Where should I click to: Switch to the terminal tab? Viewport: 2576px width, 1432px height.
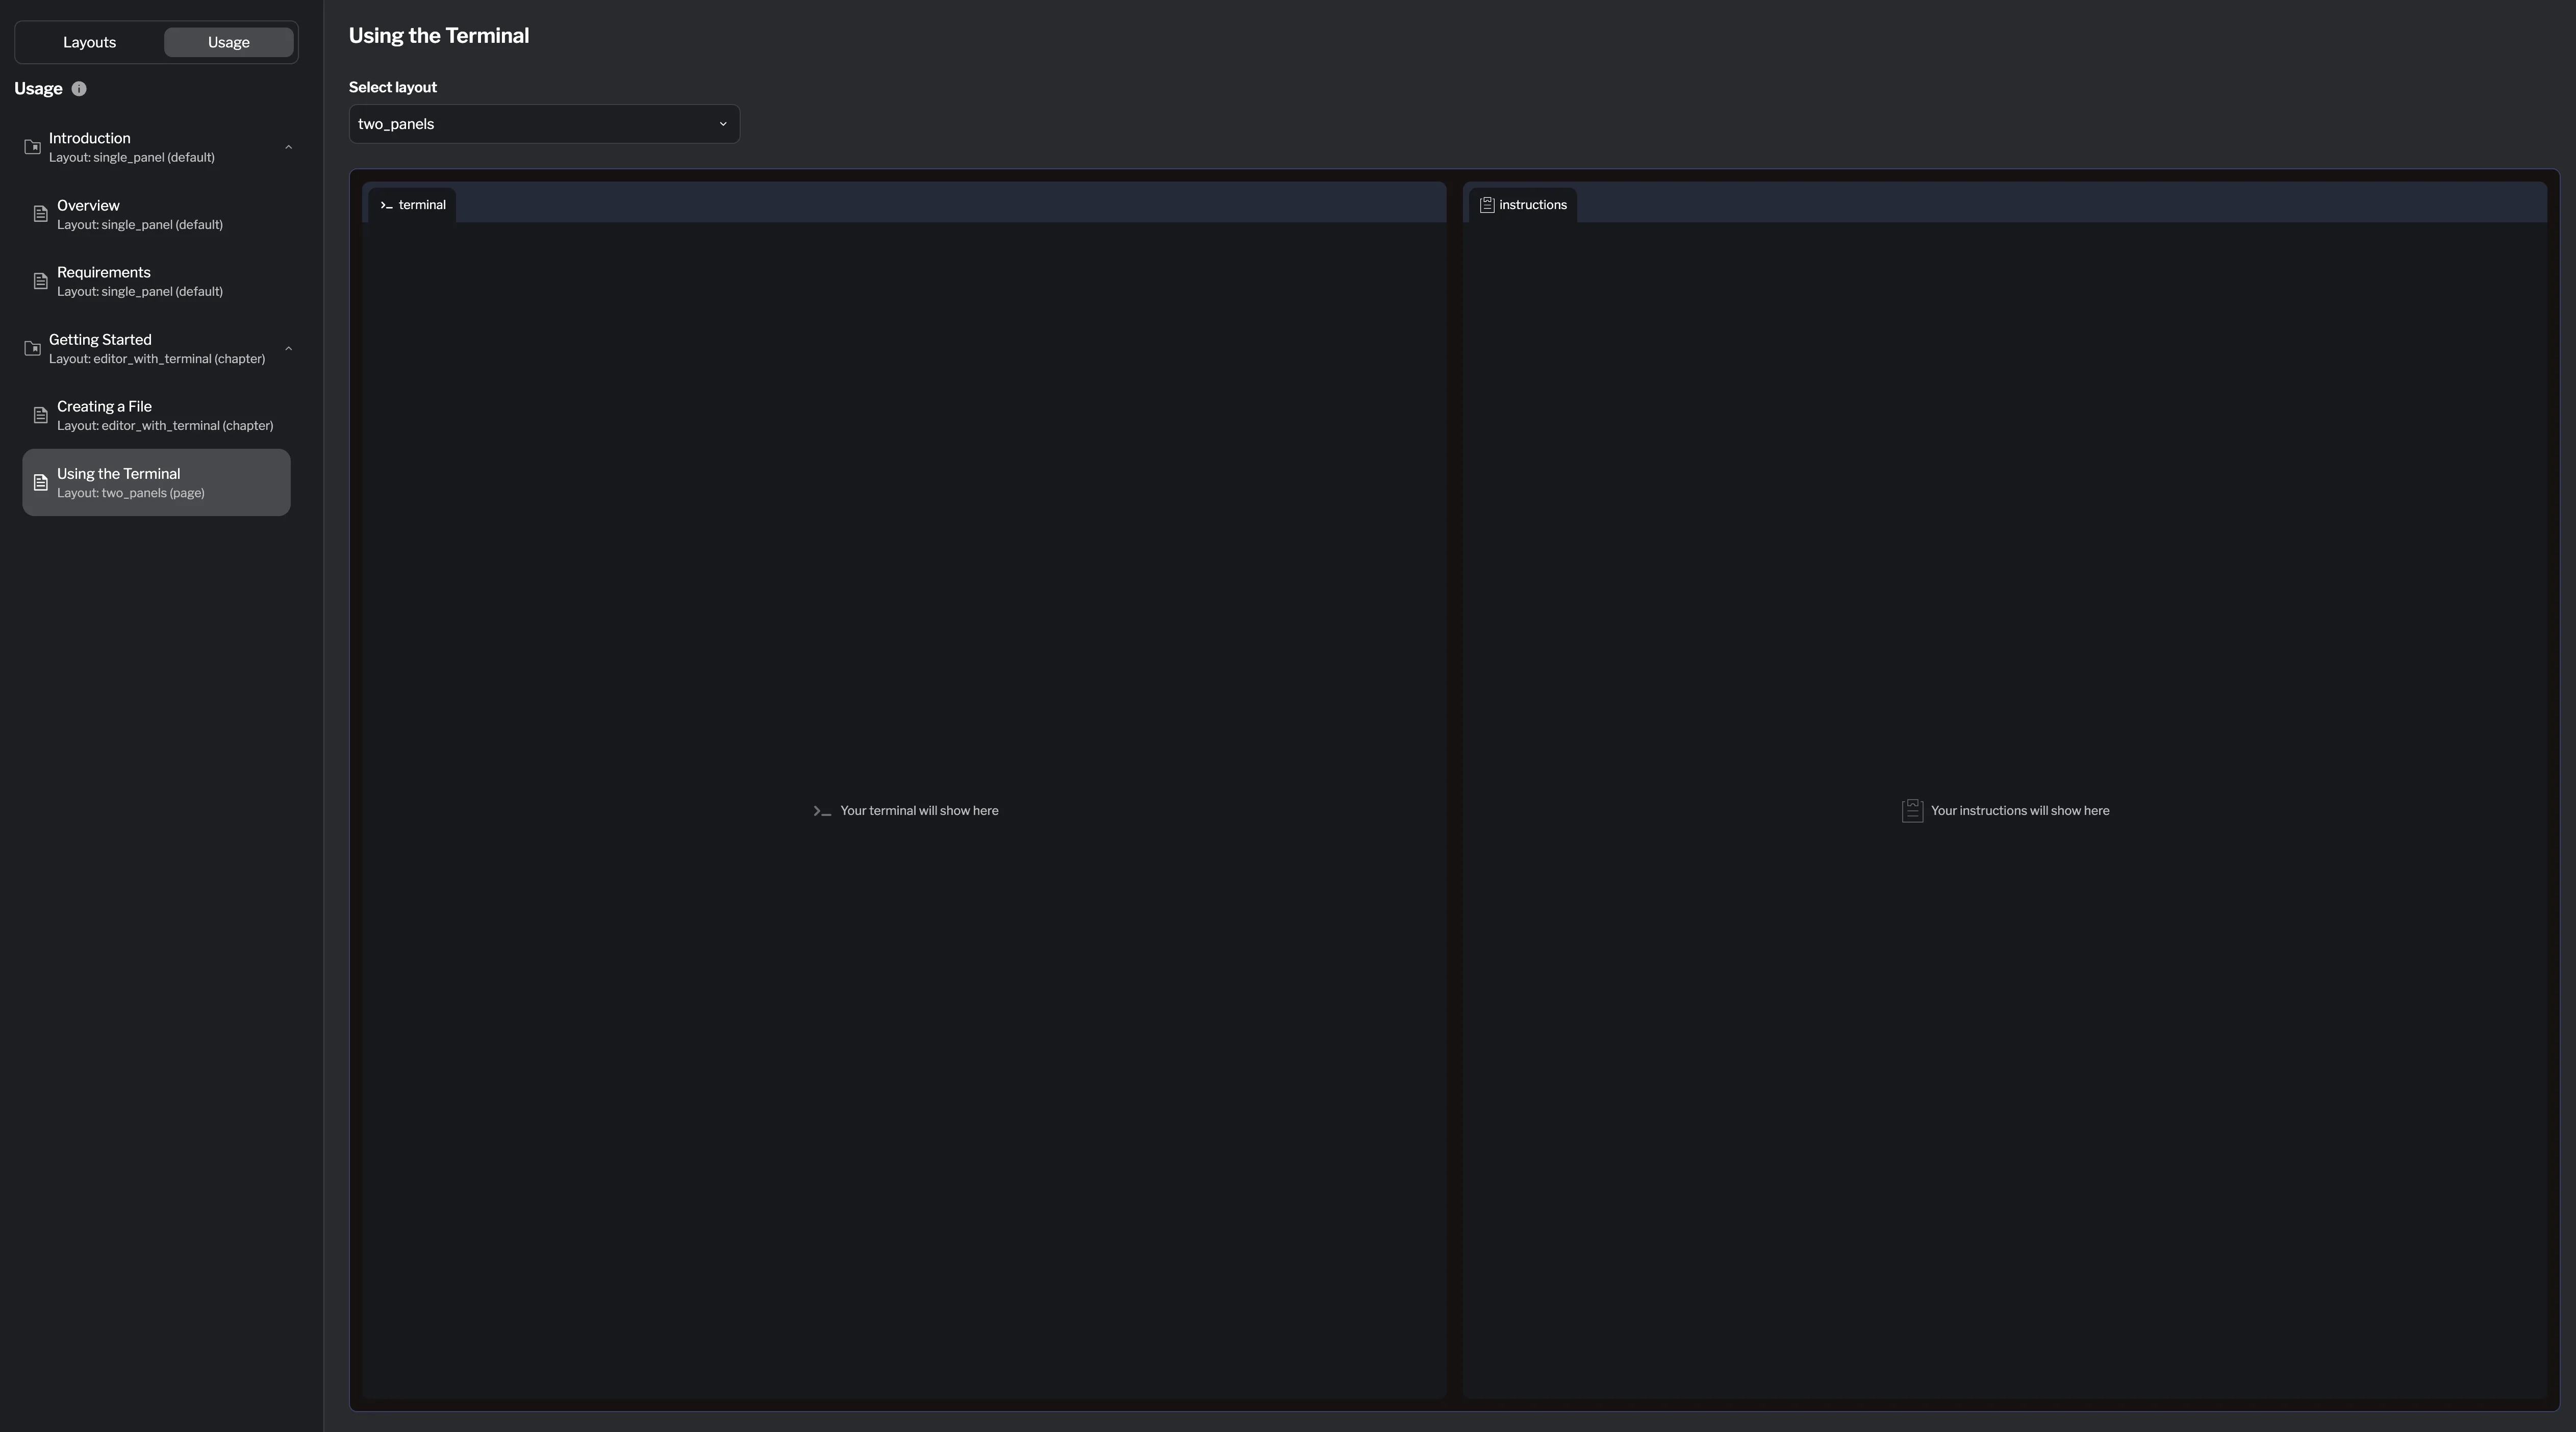[x=412, y=205]
